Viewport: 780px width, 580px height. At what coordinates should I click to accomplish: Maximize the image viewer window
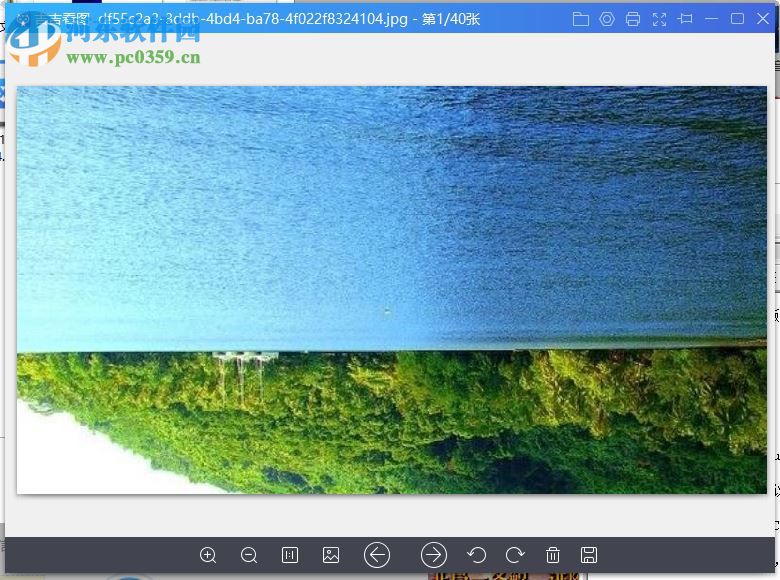tap(737, 19)
